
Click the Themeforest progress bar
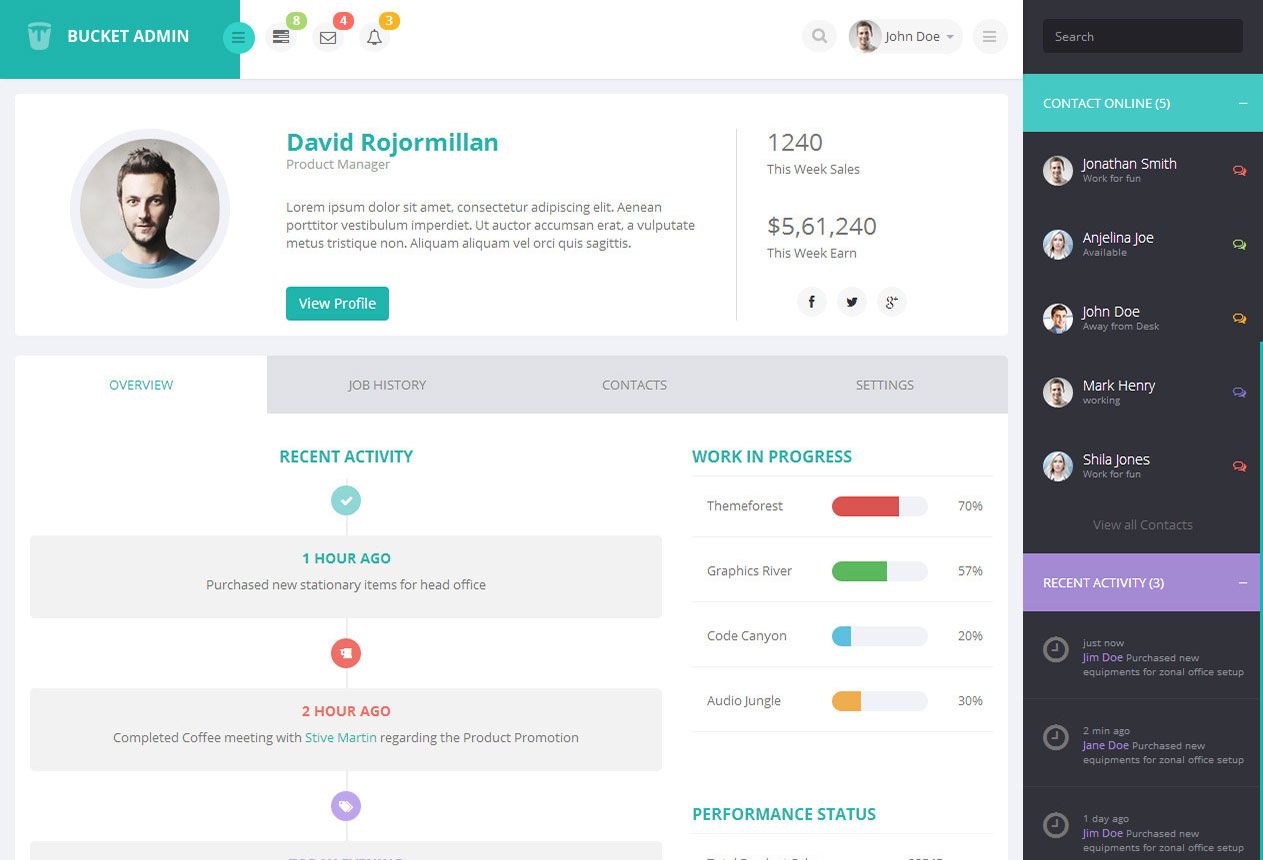click(879, 507)
